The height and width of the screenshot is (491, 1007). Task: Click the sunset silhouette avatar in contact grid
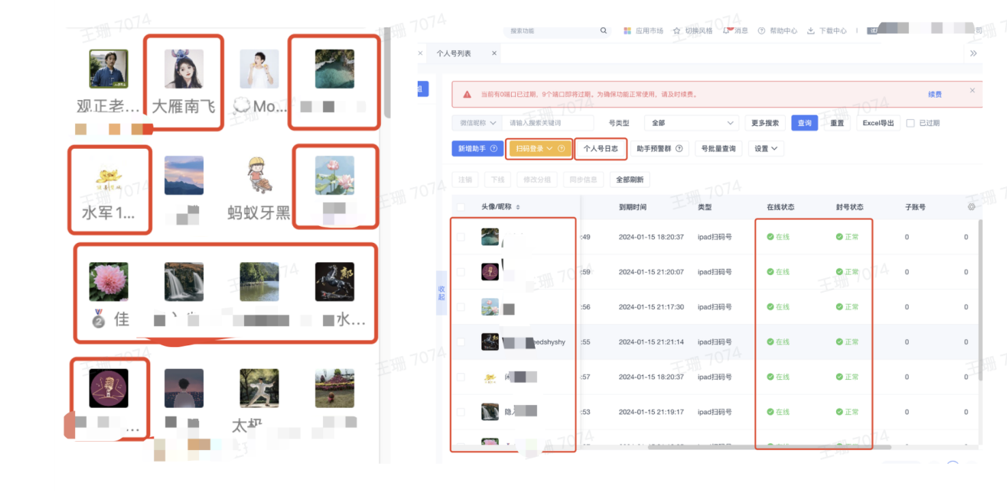pos(184,388)
